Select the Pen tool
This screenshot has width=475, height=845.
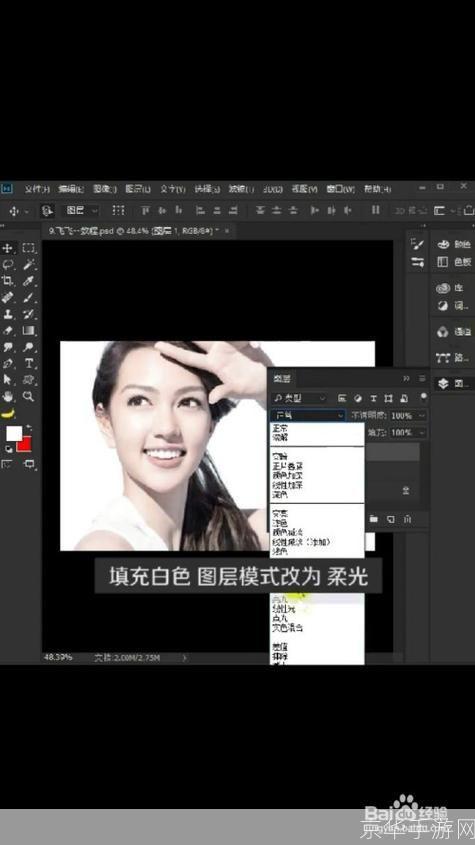8,364
